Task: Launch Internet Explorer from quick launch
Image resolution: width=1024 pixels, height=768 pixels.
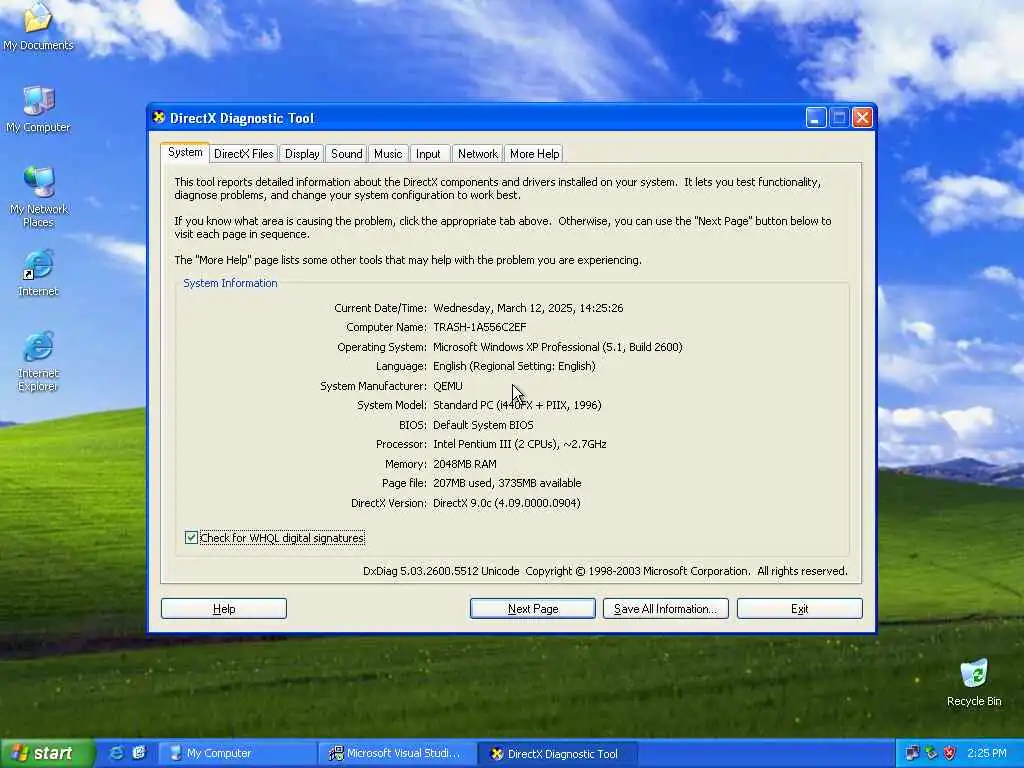Action: (x=116, y=753)
